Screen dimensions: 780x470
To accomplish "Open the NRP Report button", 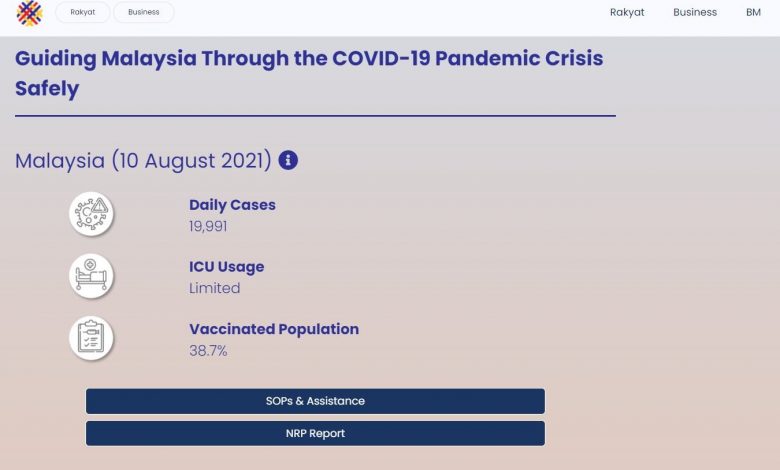I will point(315,433).
